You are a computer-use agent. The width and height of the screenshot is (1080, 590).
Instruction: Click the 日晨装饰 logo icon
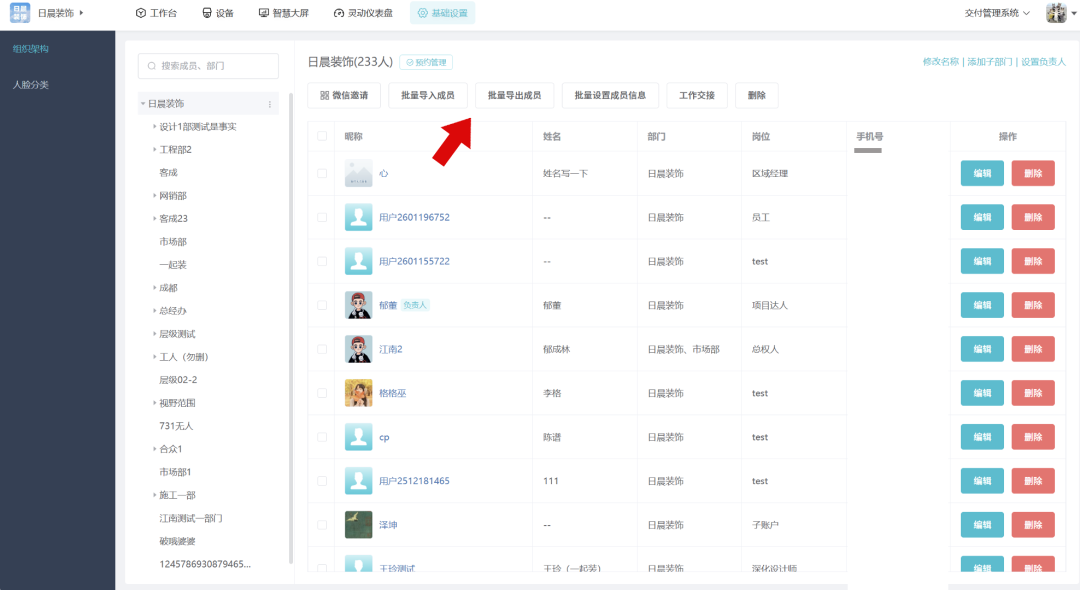(x=19, y=13)
